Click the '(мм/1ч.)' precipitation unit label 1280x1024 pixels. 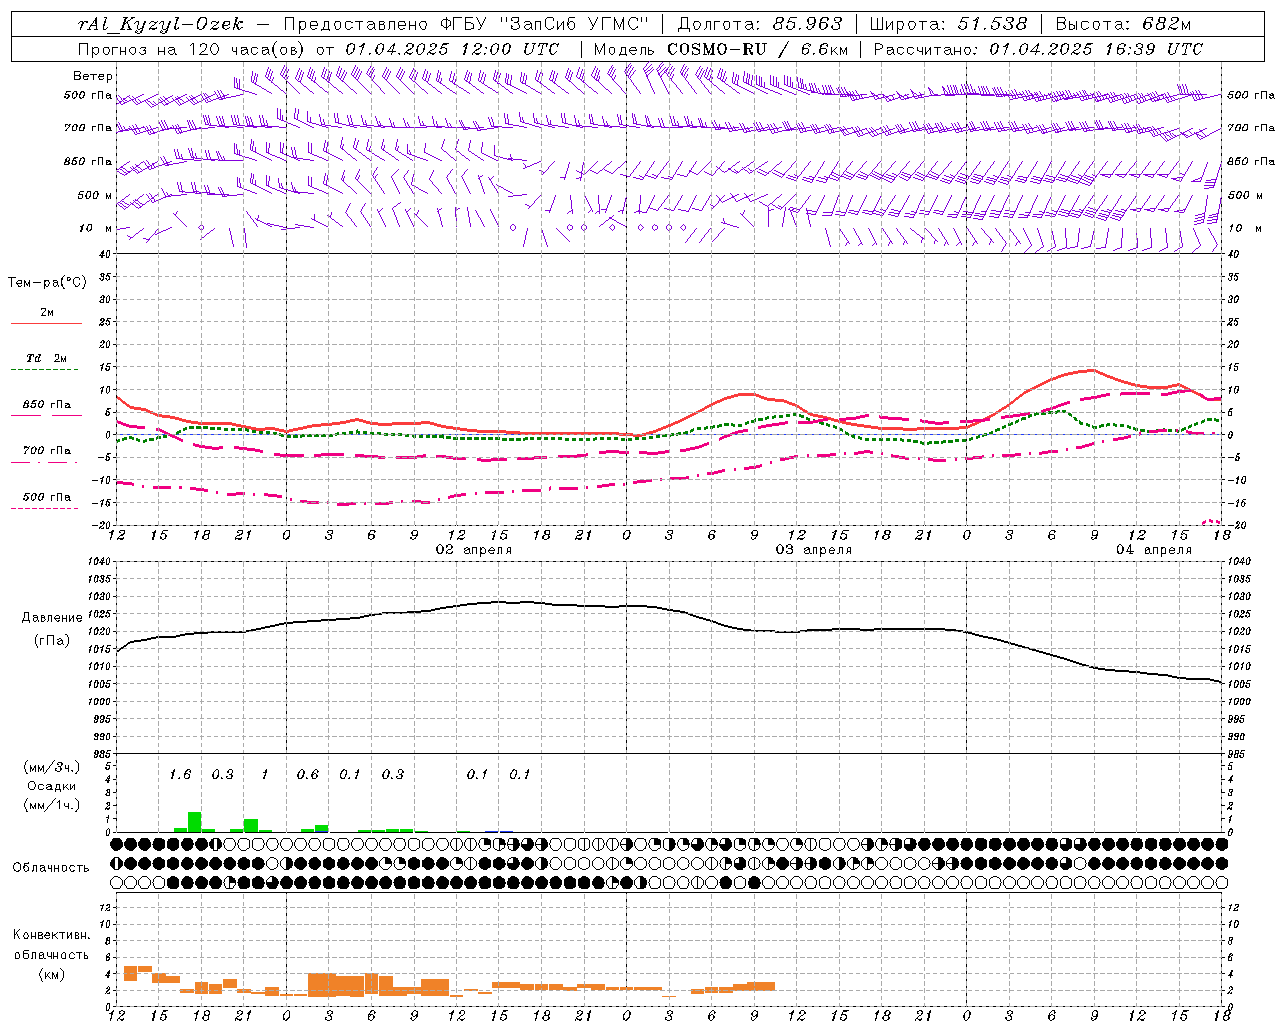tap(52, 805)
